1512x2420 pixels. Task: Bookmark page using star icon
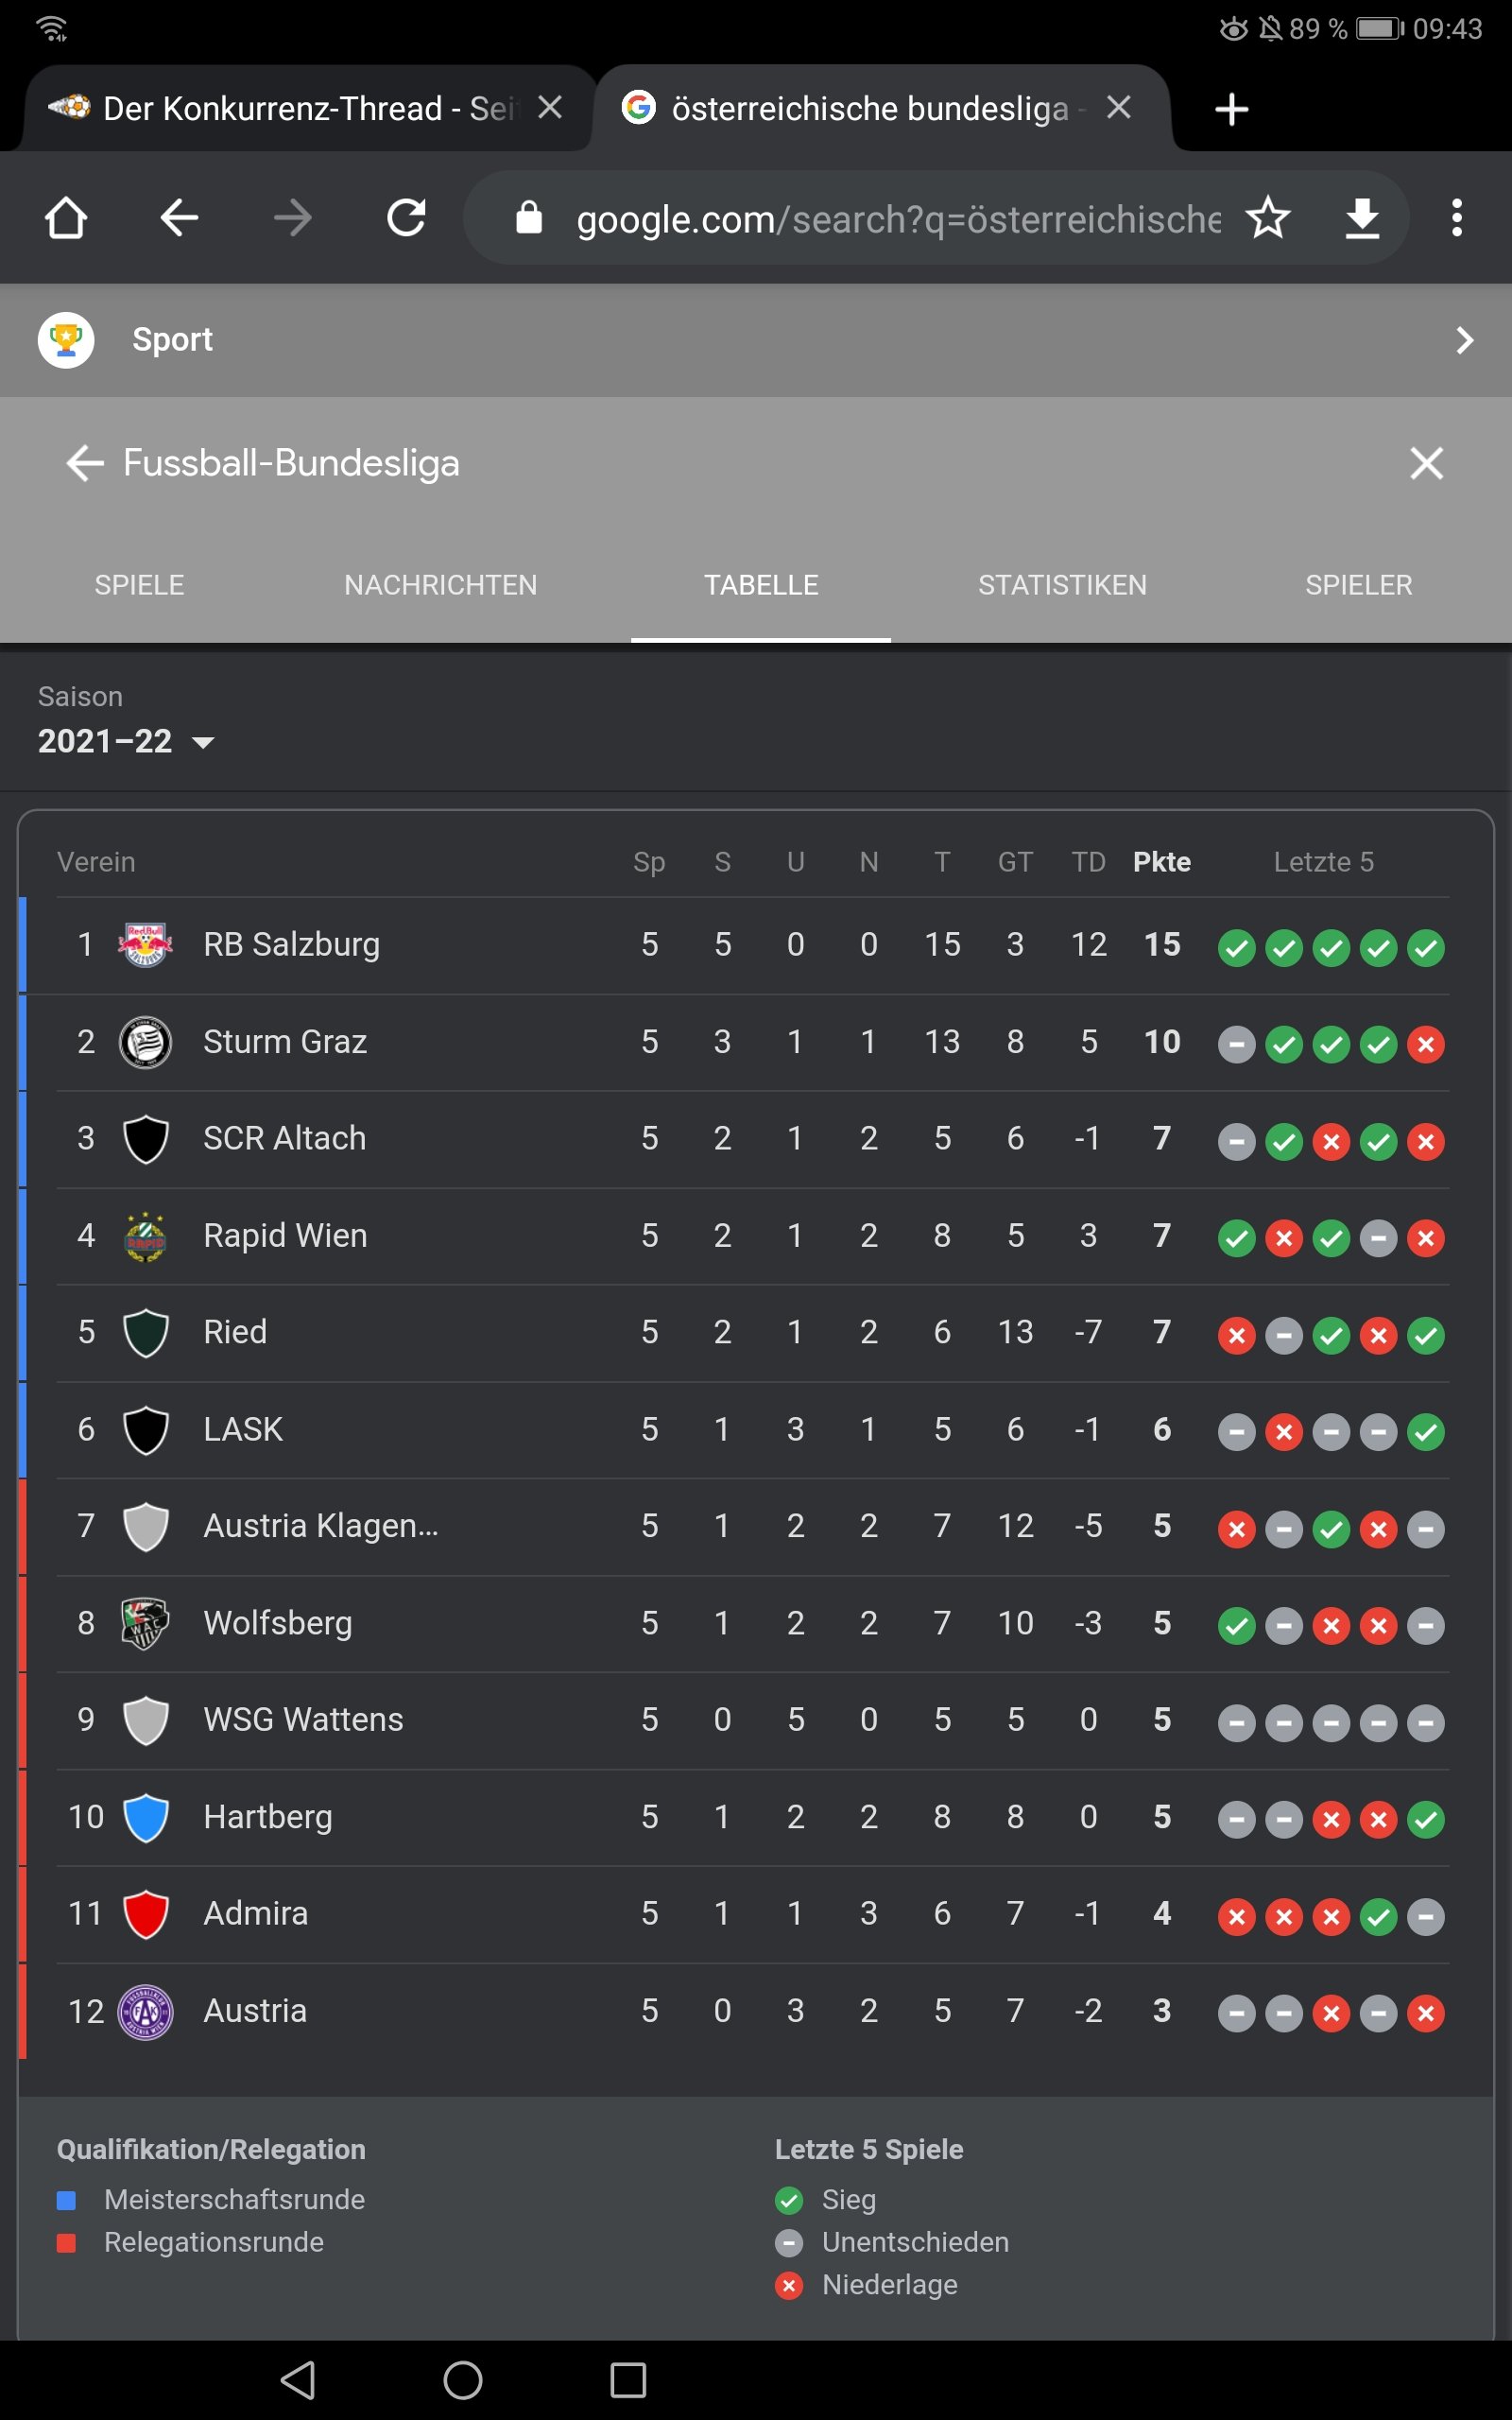point(1268,217)
